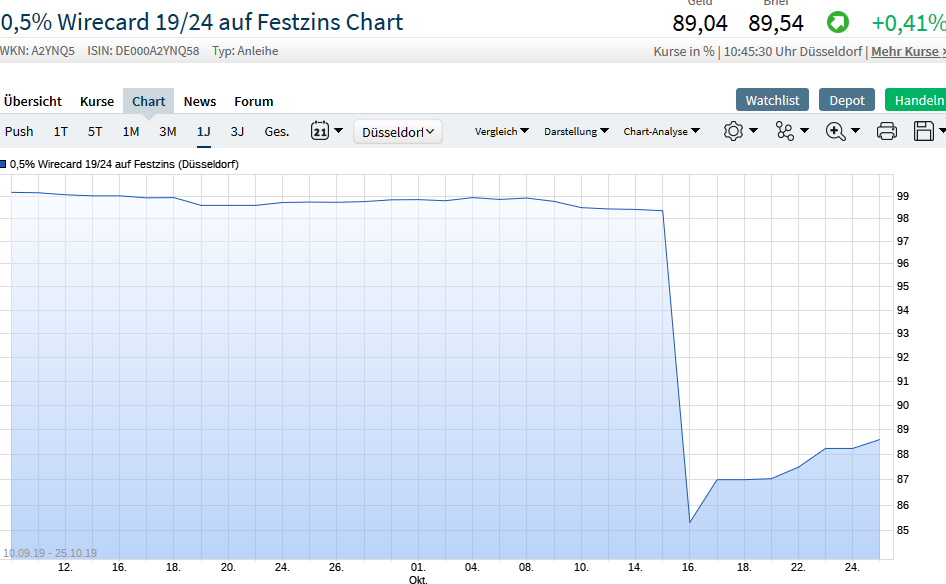Select the Ges. timeframe
The image size is (946, 584).
click(277, 132)
